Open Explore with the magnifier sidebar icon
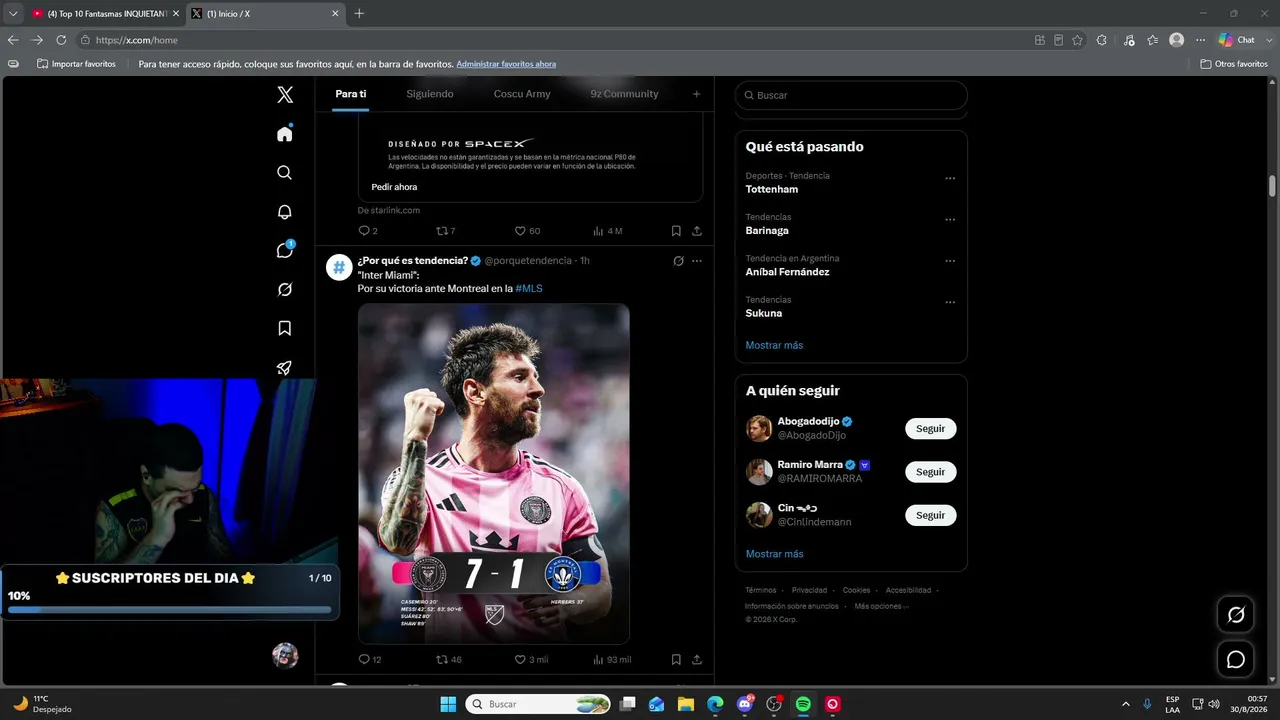 285,173
